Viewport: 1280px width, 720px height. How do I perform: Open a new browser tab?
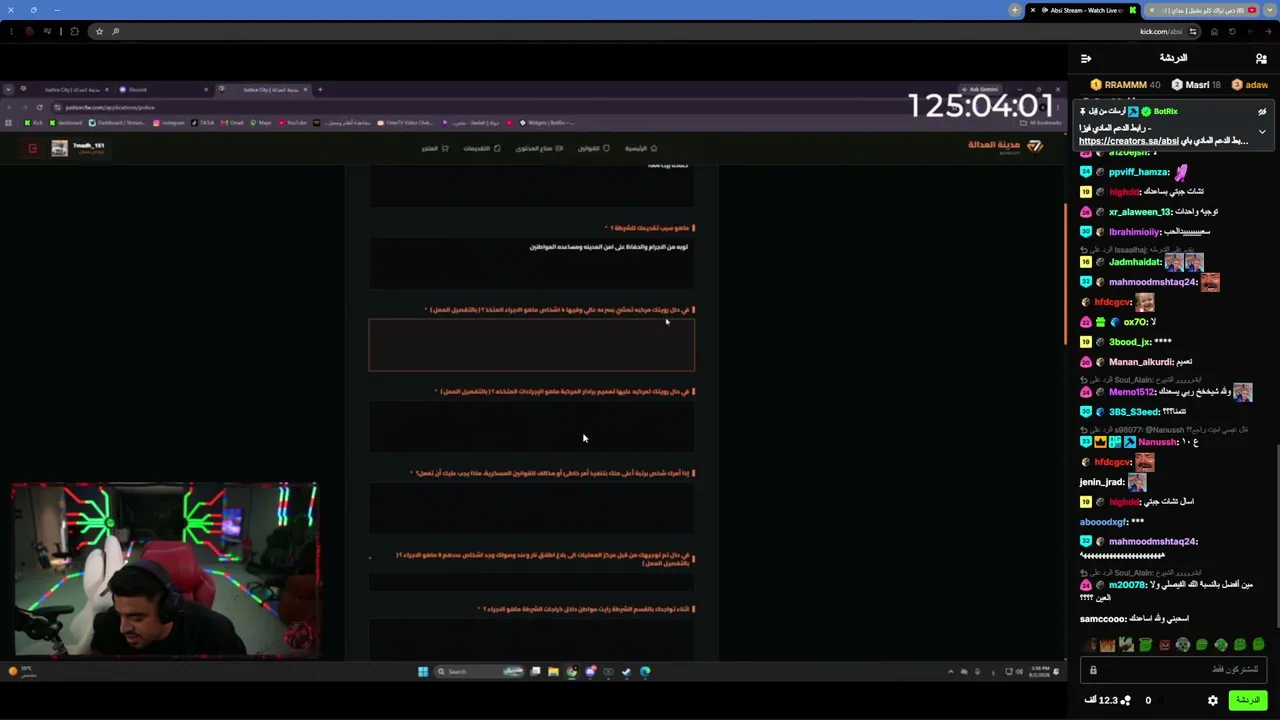point(1014,10)
